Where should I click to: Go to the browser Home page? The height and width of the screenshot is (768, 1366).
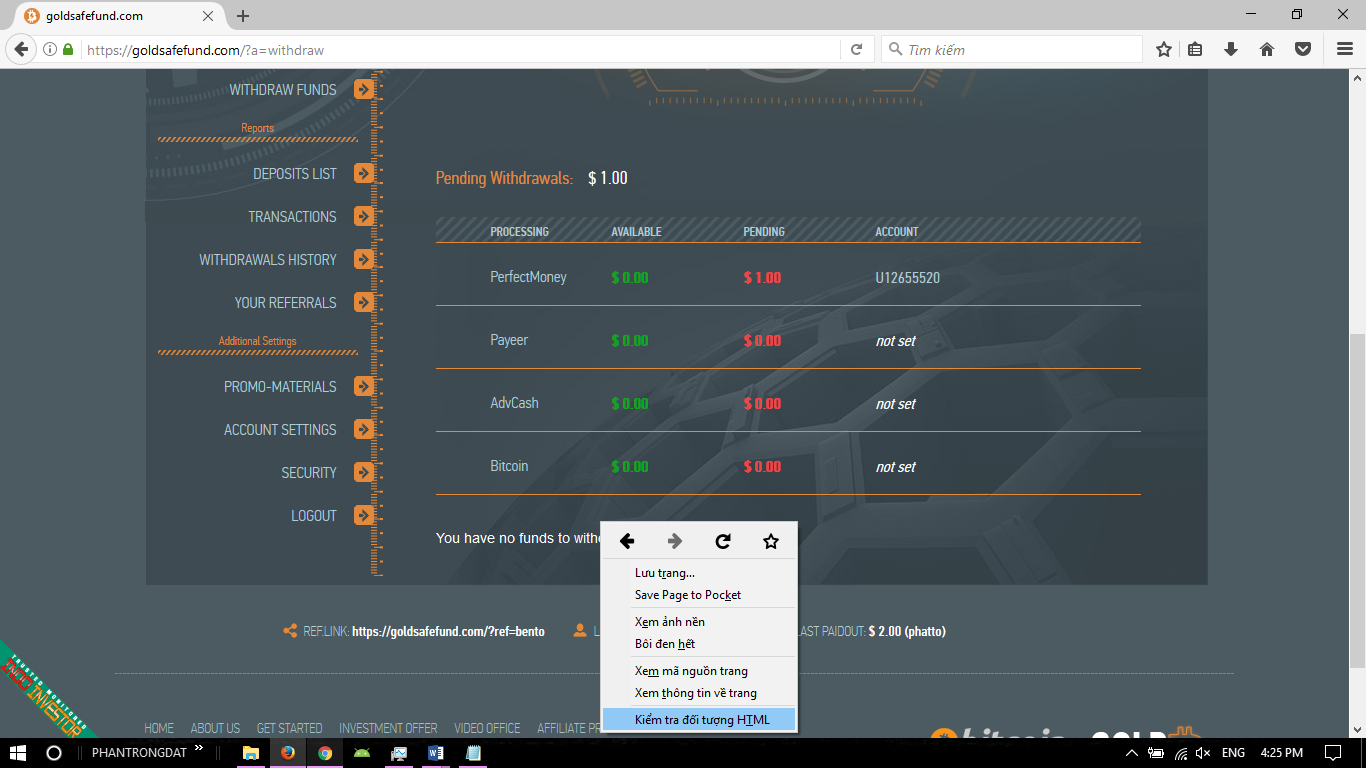click(x=1267, y=49)
